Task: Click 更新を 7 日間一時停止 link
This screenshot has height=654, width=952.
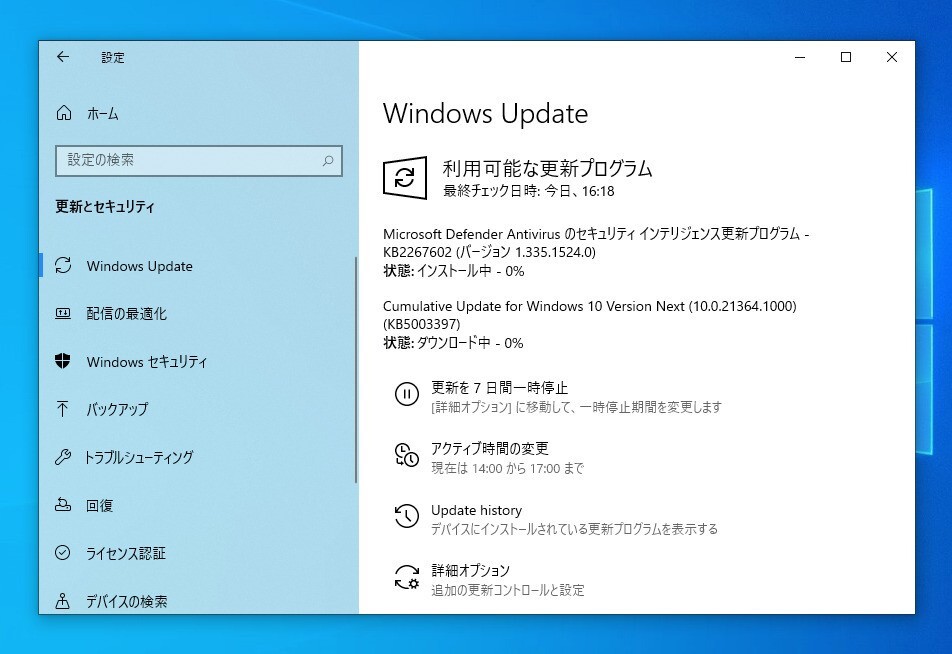Action: [x=500, y=387]
